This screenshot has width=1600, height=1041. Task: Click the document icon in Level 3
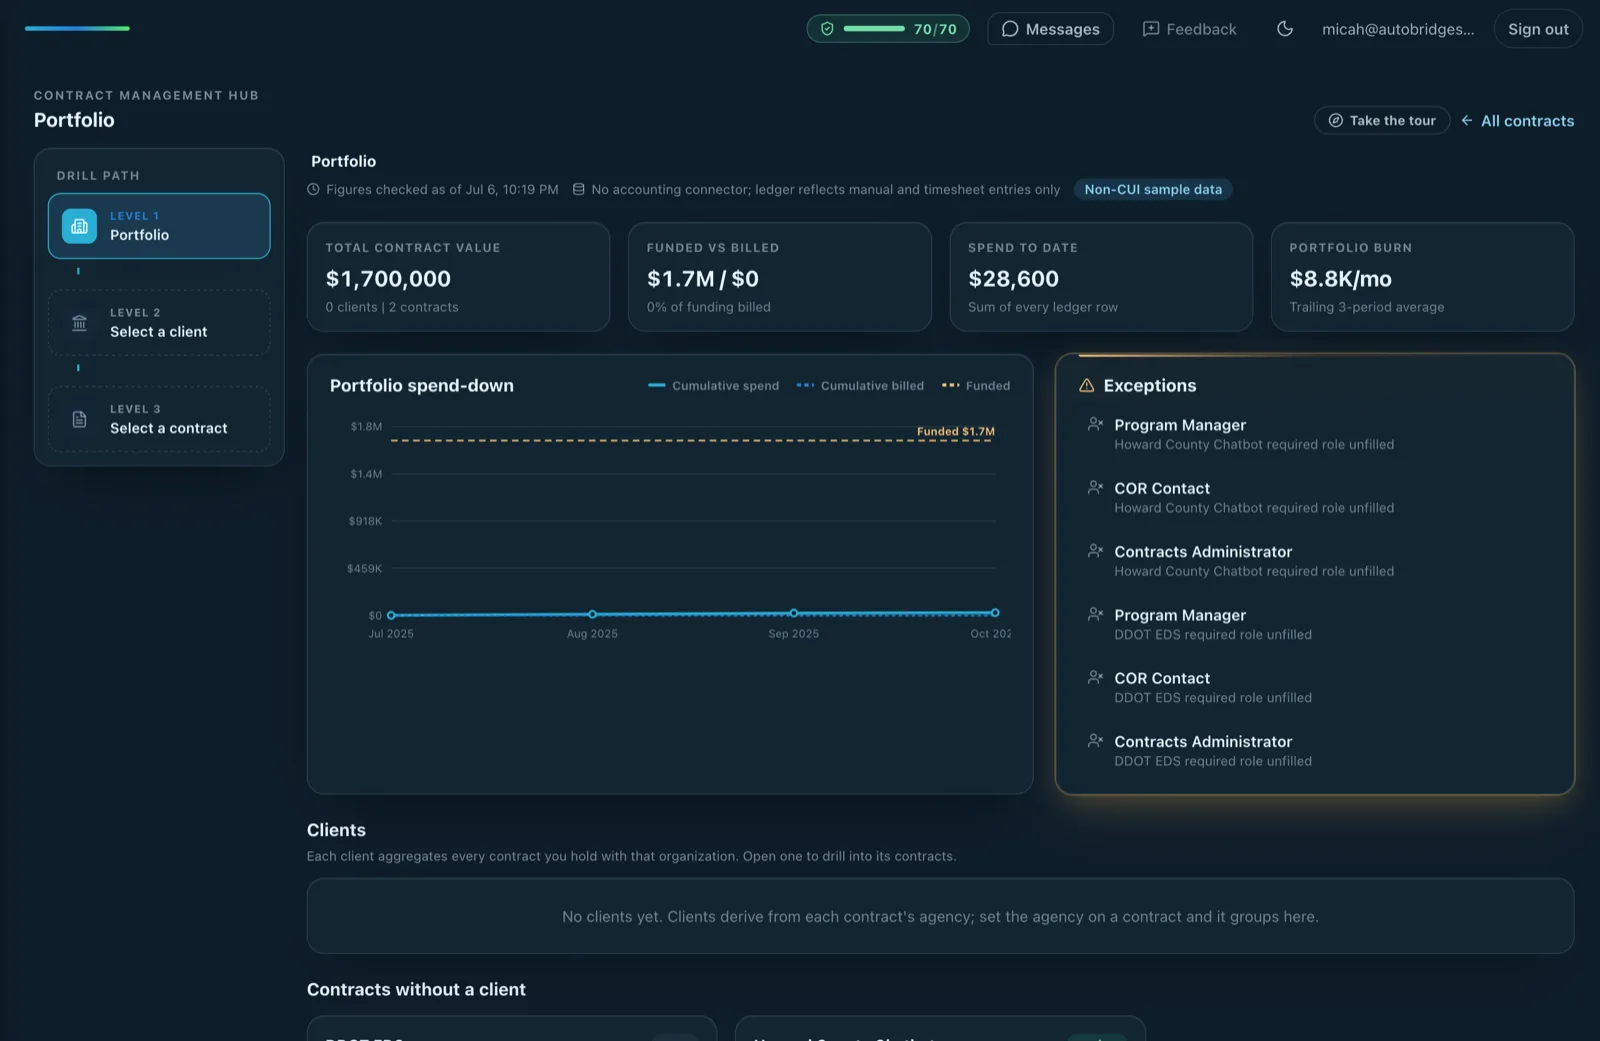pos(80,419)
